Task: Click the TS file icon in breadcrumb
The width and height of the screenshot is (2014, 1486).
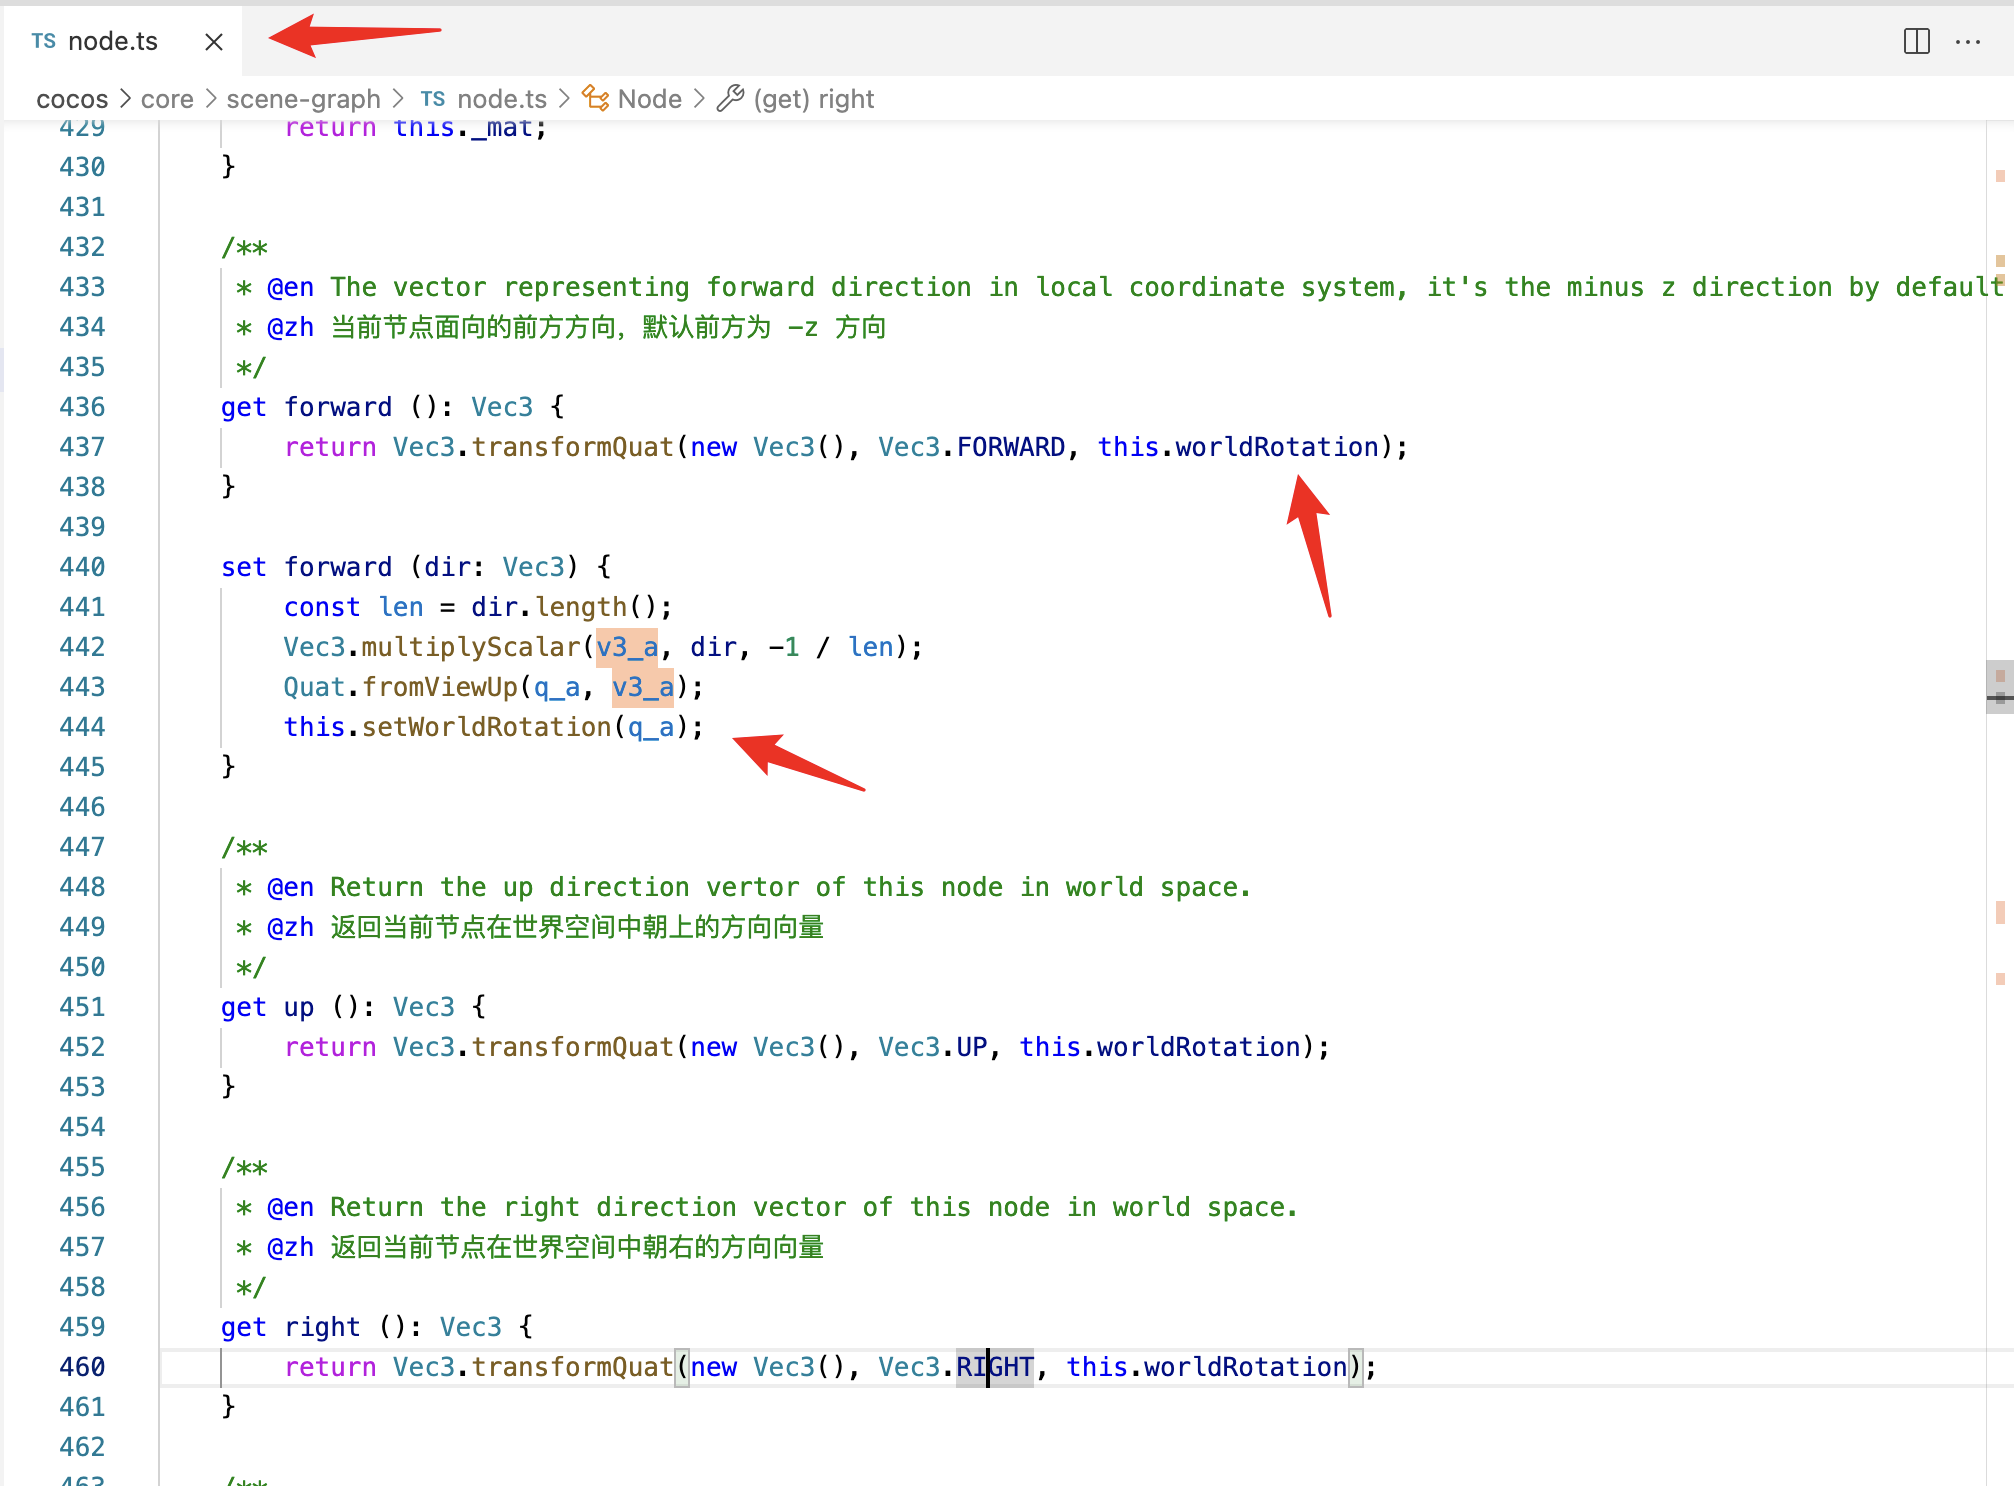Action: pos(432,99)
